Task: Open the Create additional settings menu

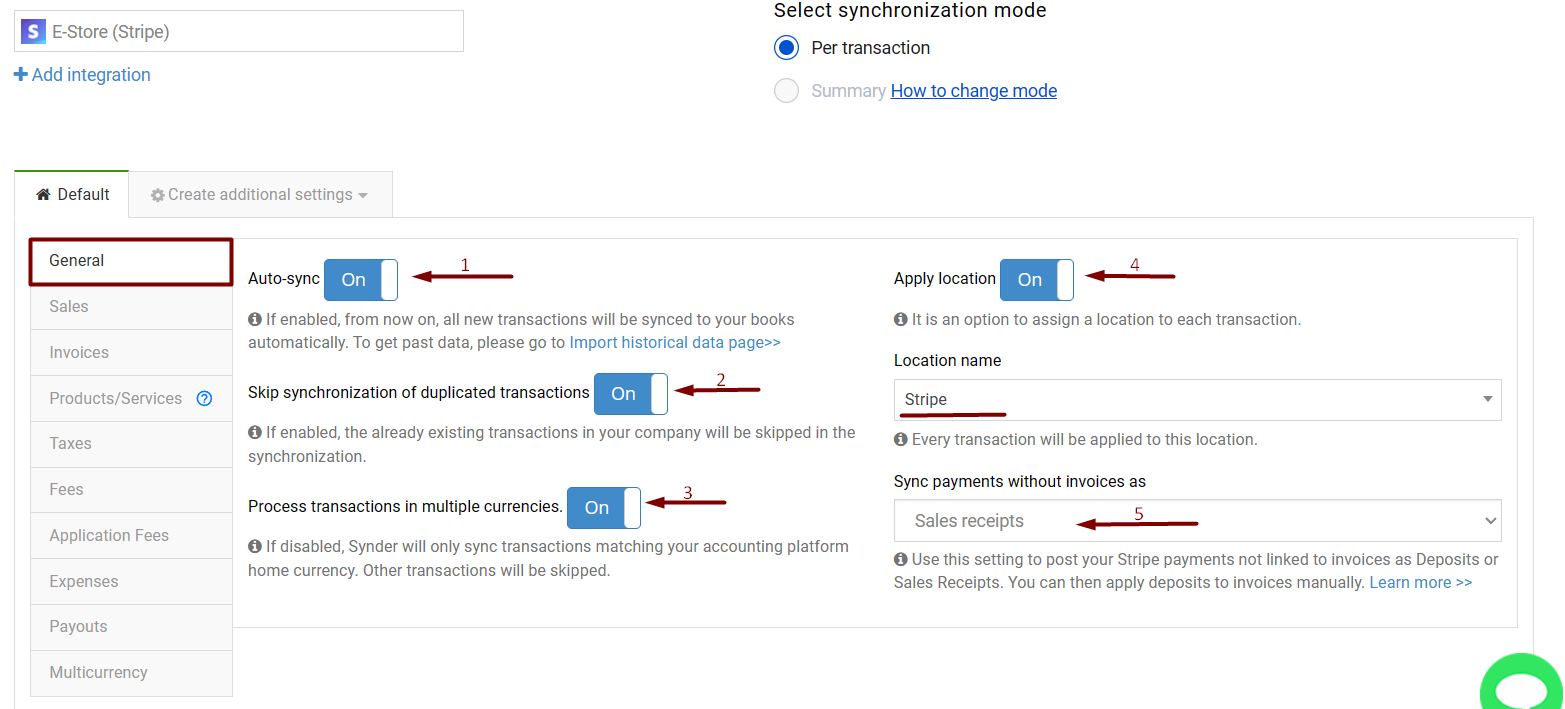Action: click(260, 194)
